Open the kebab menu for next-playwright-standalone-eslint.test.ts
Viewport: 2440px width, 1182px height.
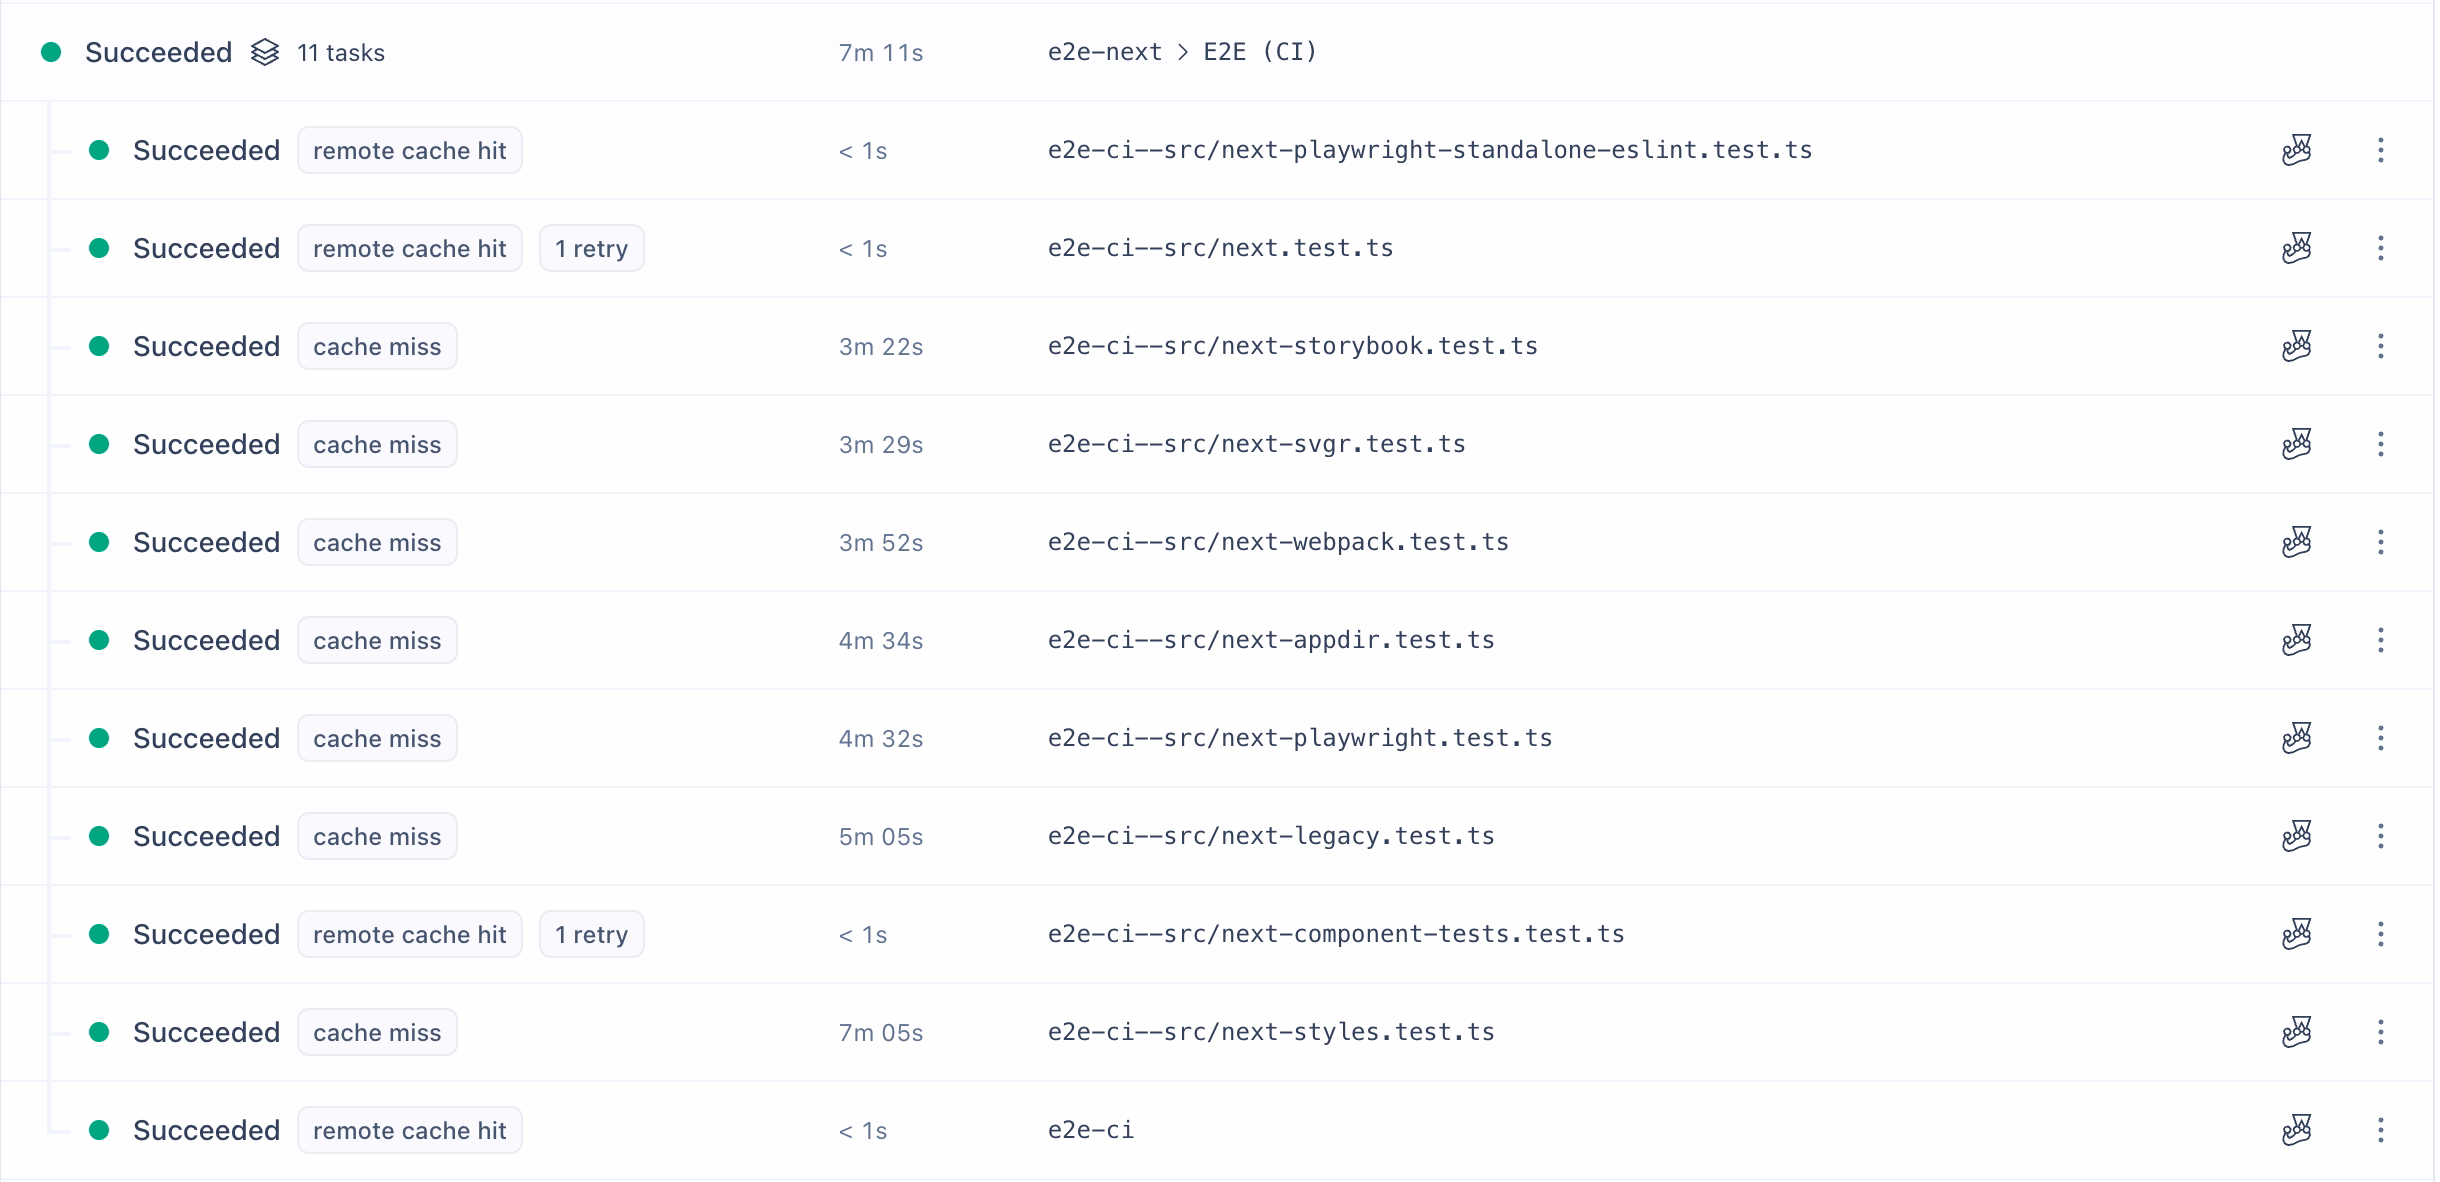2381,149
